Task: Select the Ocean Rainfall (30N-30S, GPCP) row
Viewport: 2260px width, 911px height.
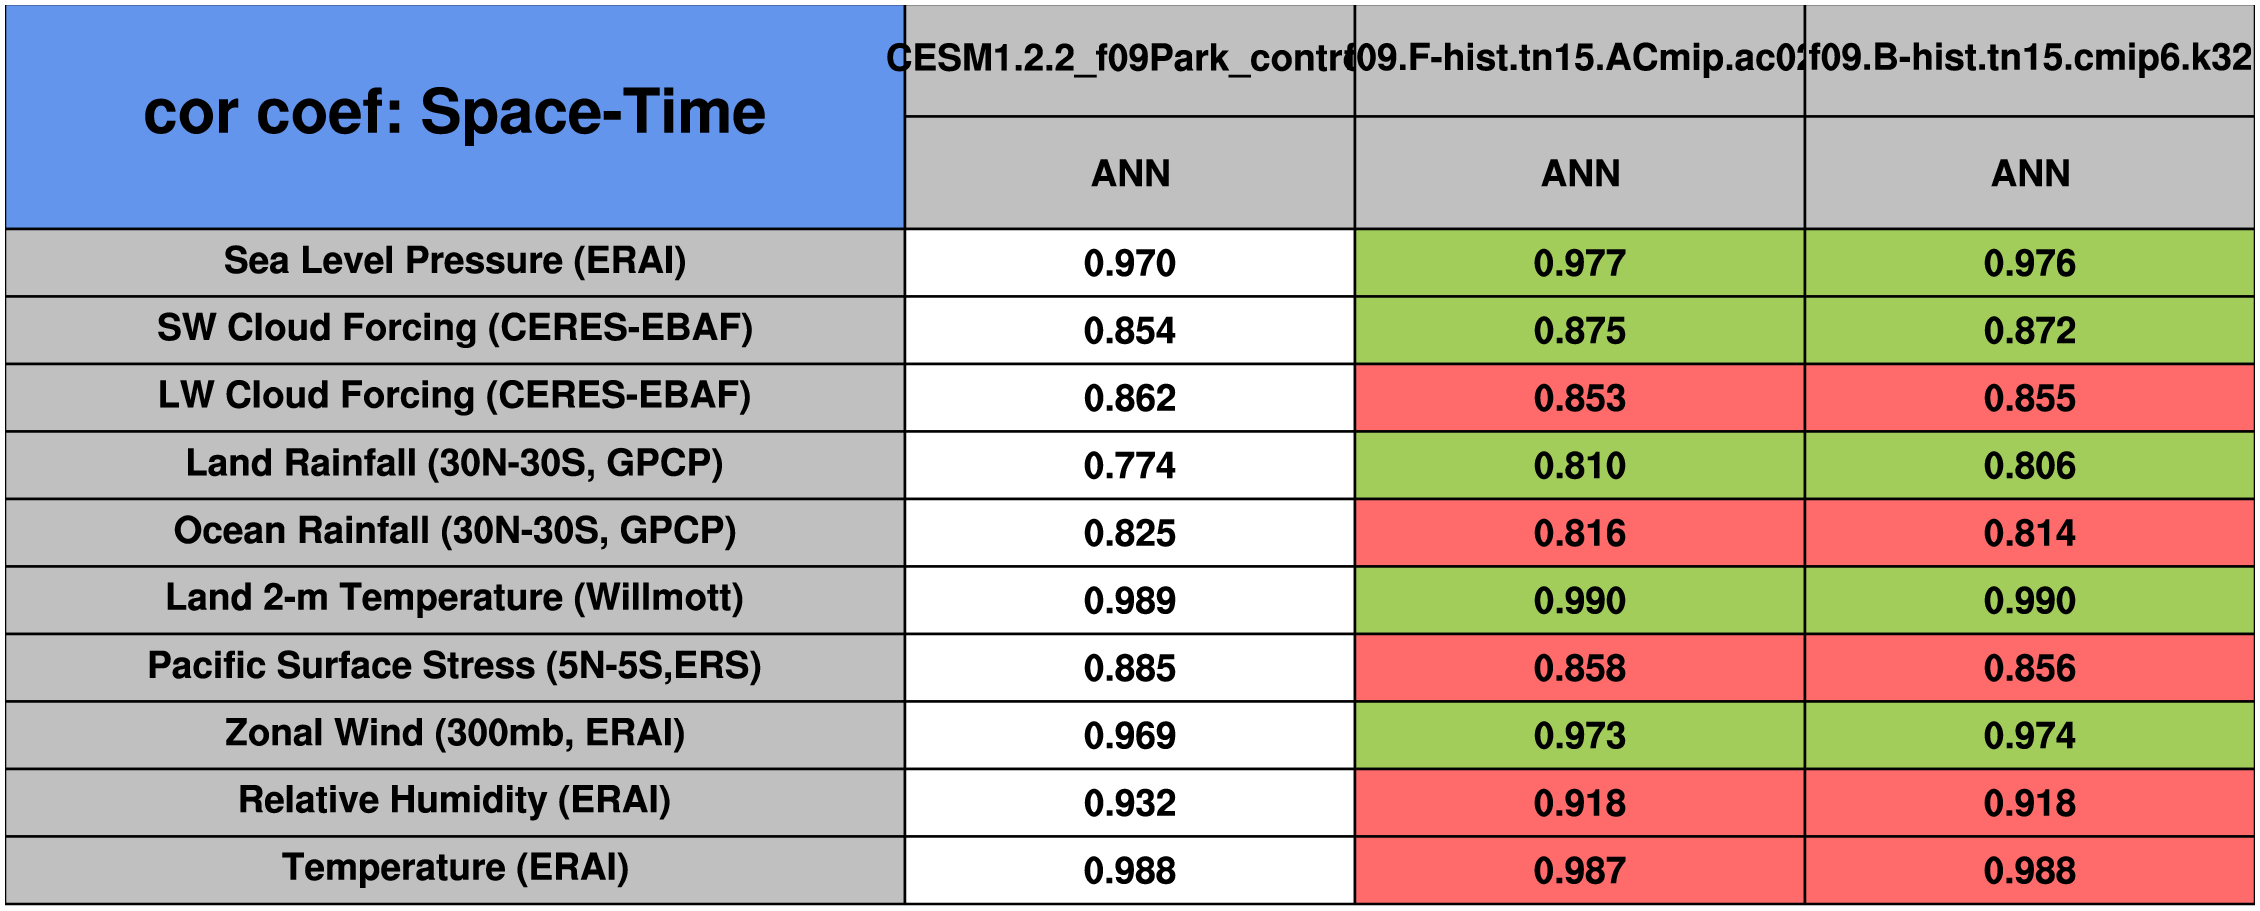Action: click(455, 531)
